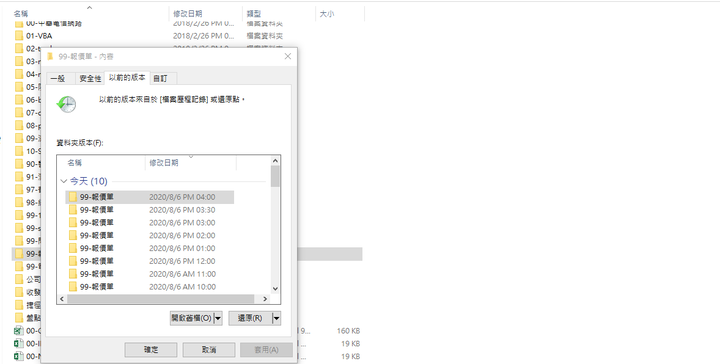This screenshot has height=364, width=720.
Task: Collapse the 今天 (10) group chevron
Action: 64,181
